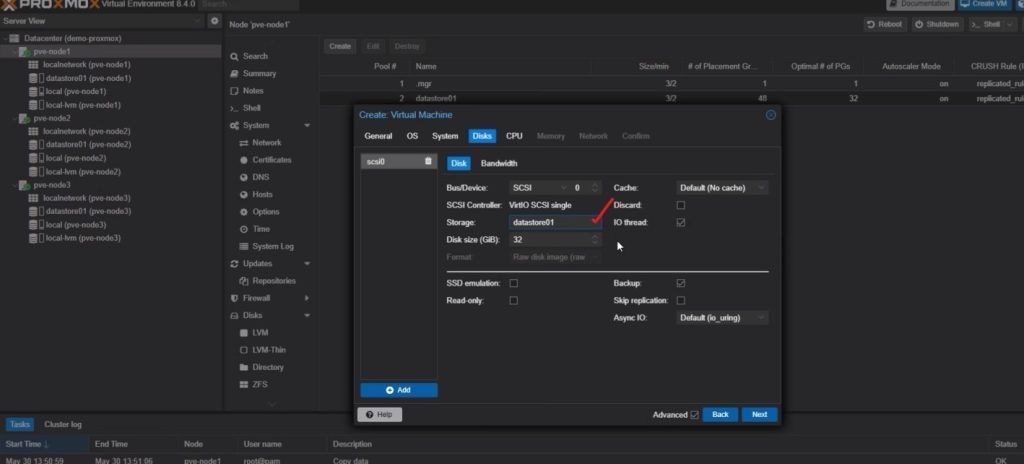This screenshot has height=464, width=1024.
Task: Toggle the Backup checkbox
Action: click(x=680, y=283)
